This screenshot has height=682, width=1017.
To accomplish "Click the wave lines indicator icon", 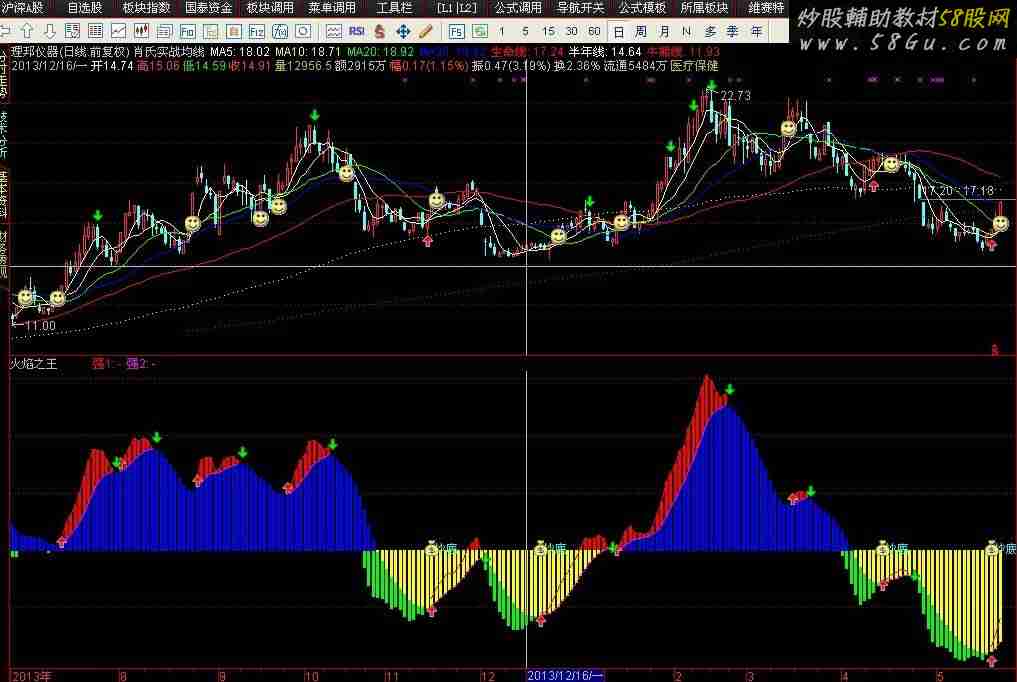I will pos(333,30).
